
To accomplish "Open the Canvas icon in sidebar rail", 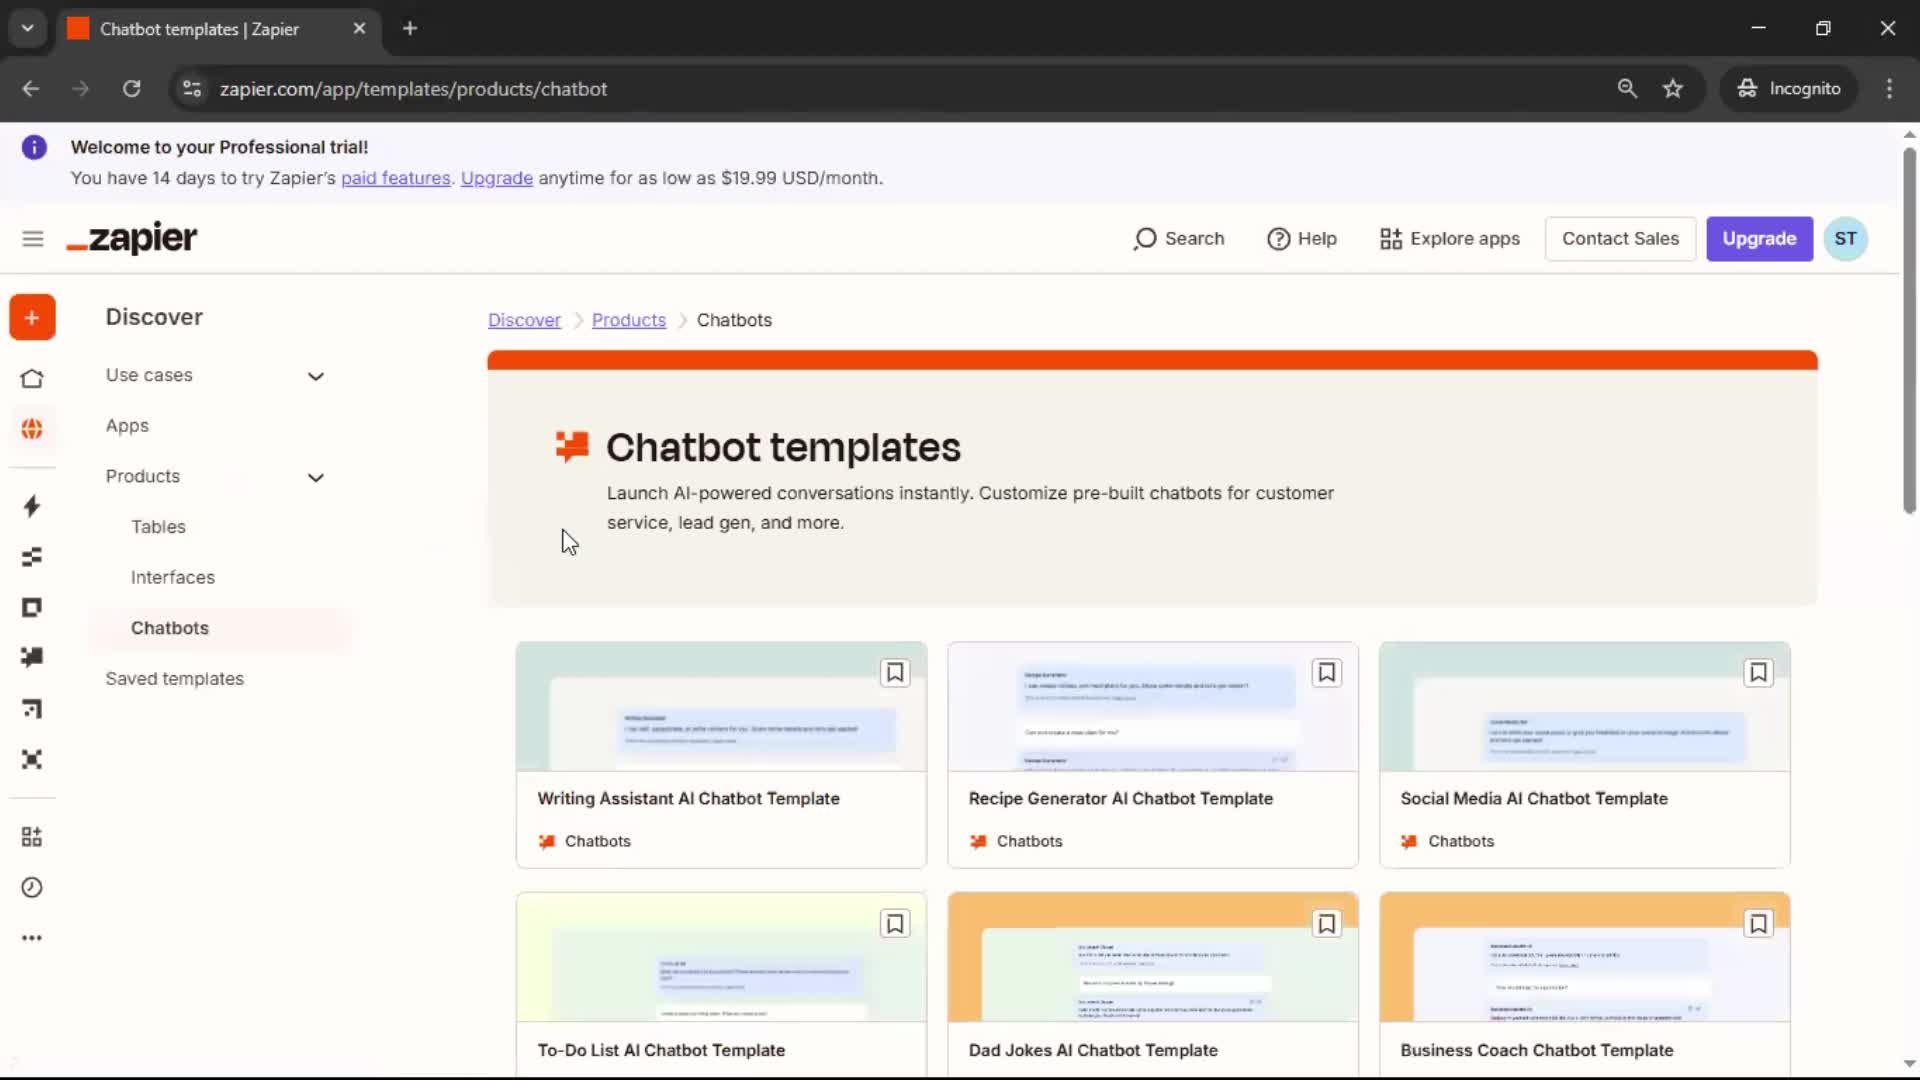I will pos(32,709).
